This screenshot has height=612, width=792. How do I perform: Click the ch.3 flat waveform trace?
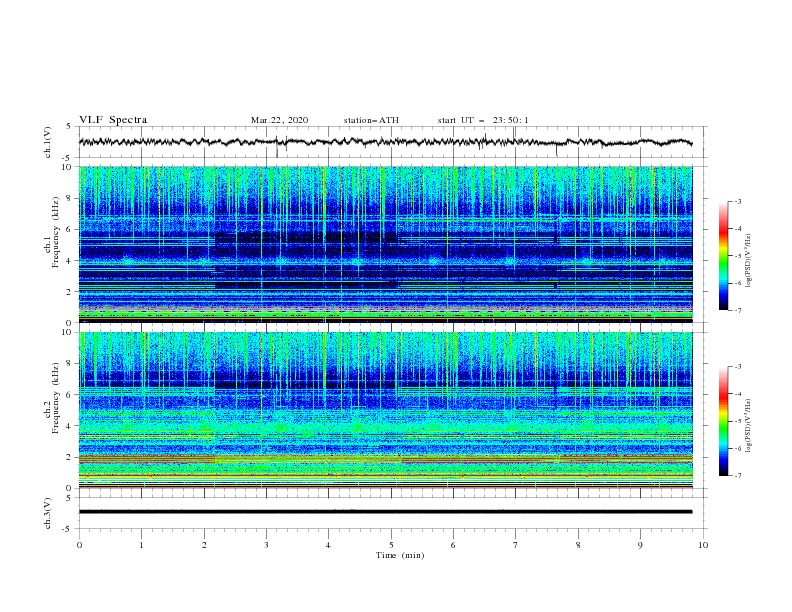[385, 512]
